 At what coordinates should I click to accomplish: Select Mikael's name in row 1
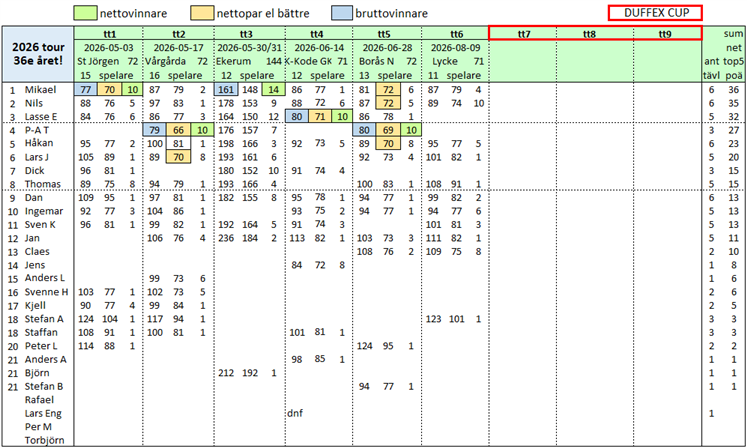[40, 90]
